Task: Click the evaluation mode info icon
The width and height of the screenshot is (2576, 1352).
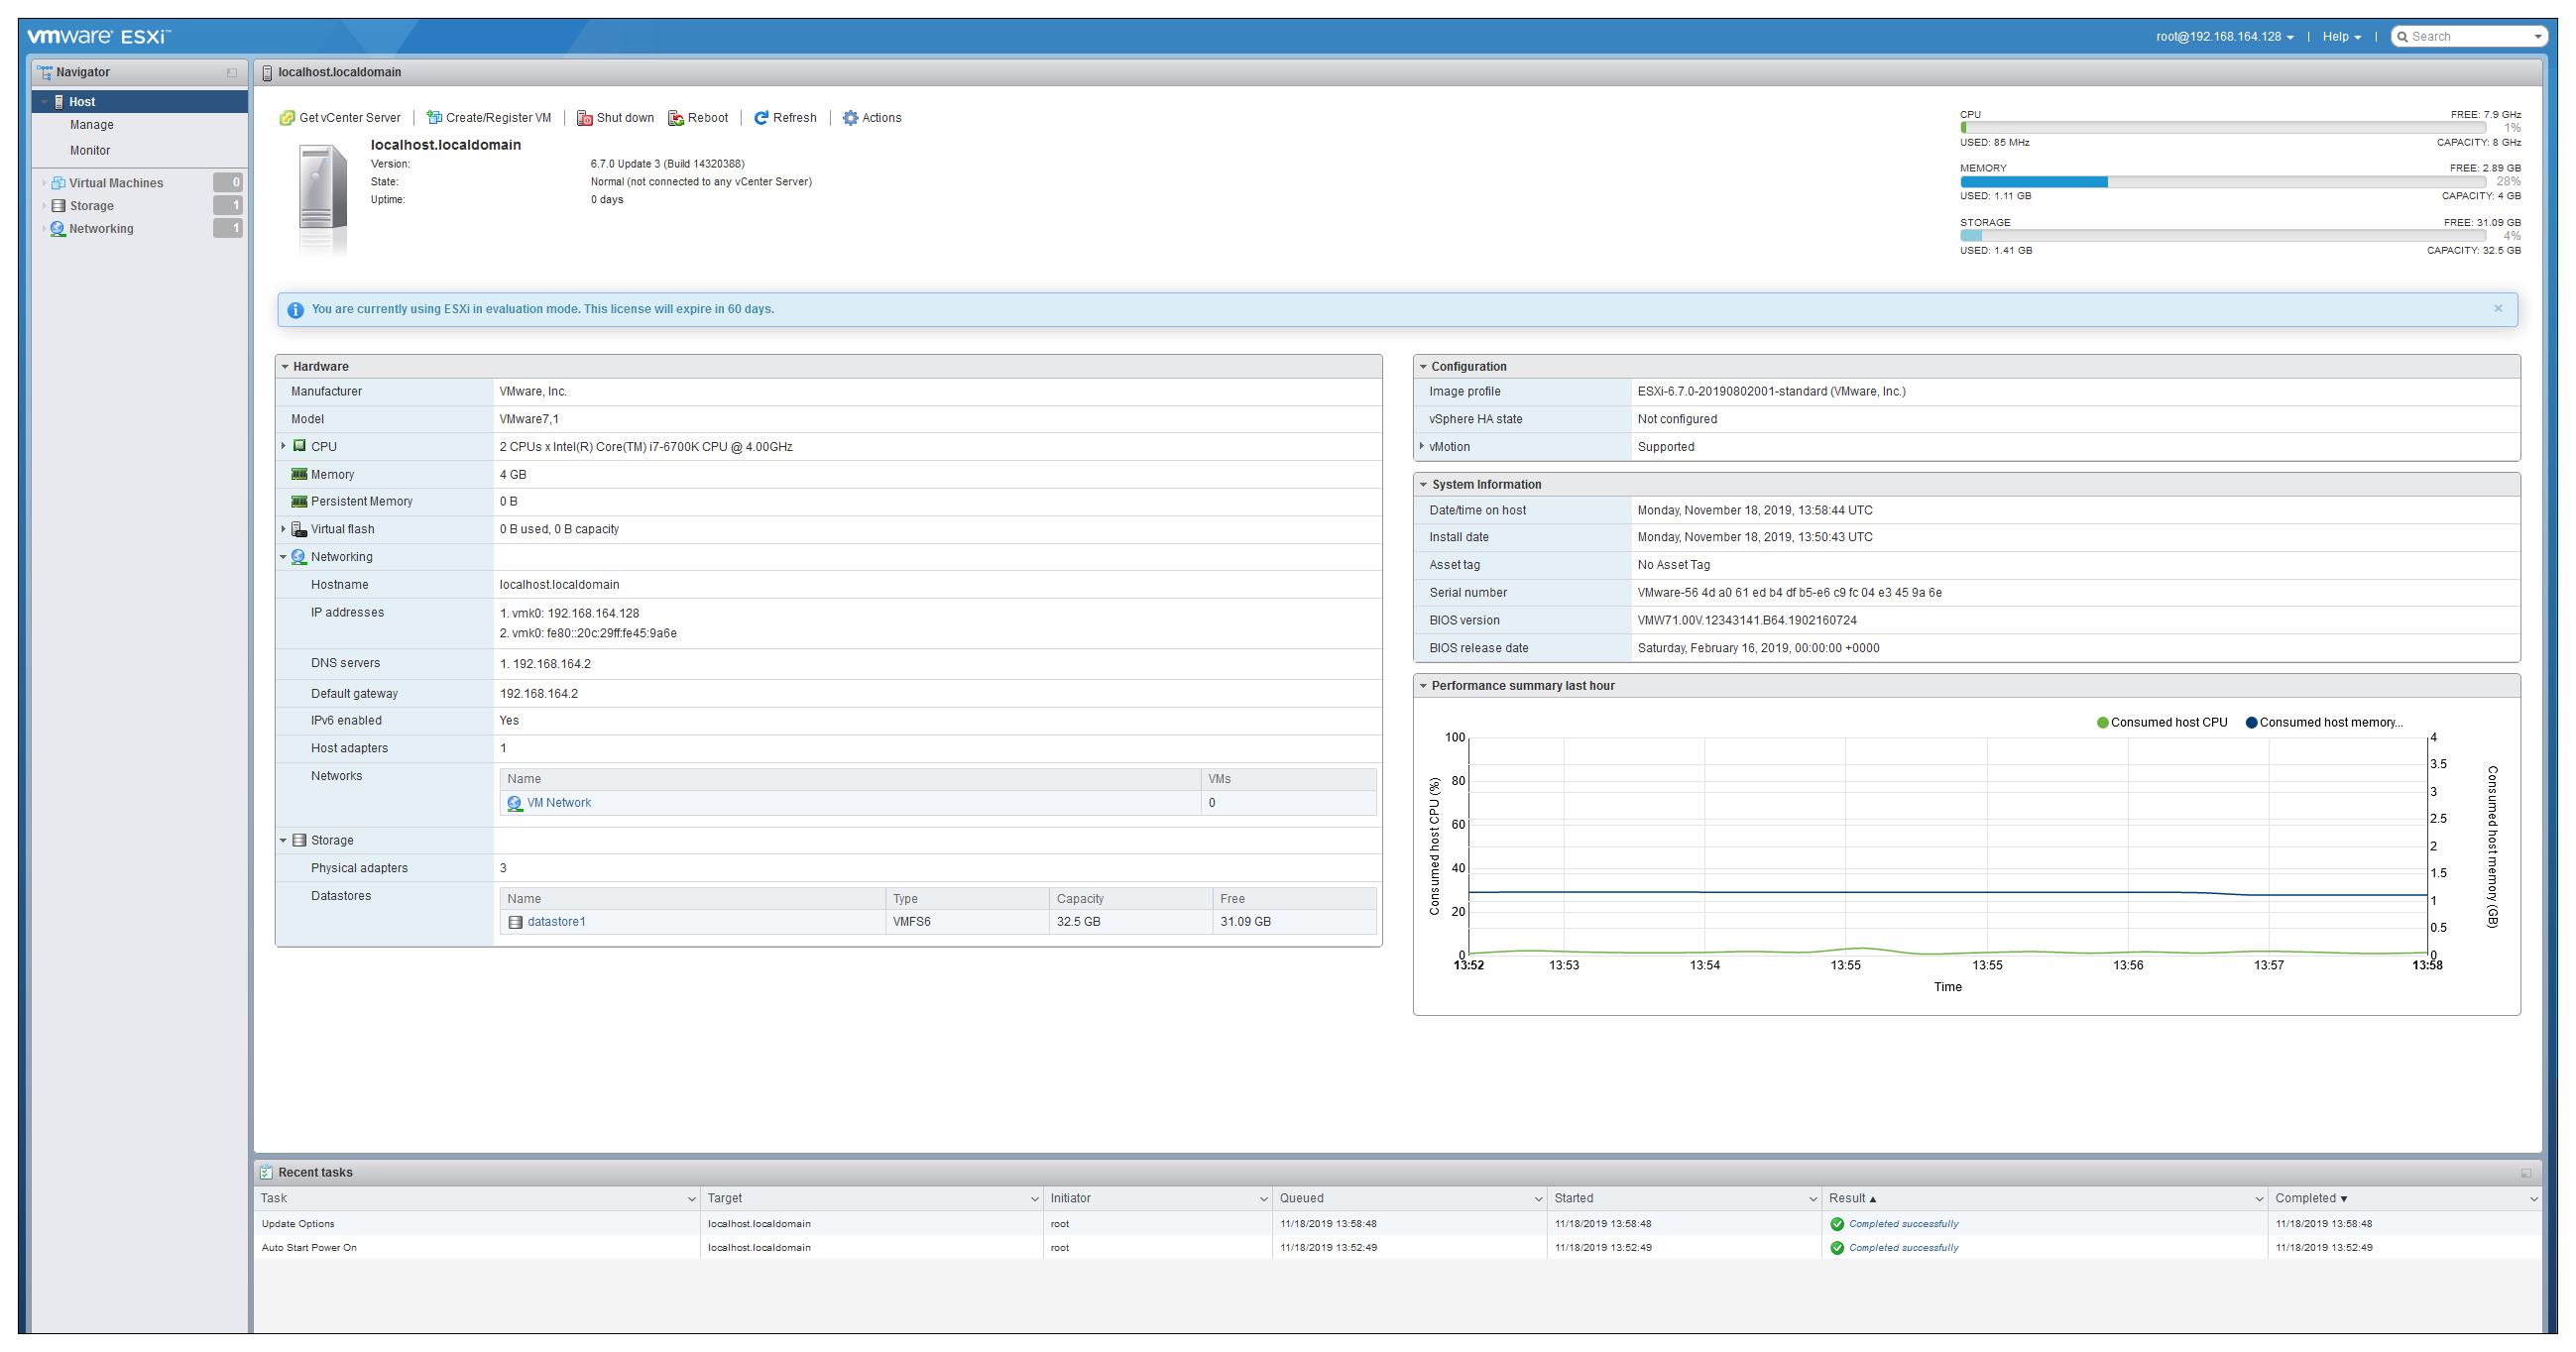Action: pos(296,310)
